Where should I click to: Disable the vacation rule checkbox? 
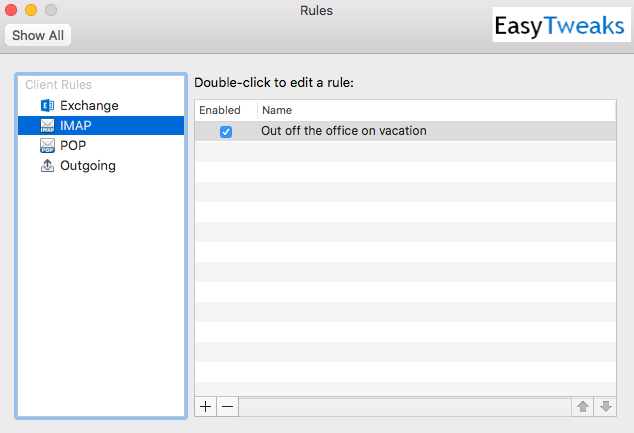coord(226,131)
